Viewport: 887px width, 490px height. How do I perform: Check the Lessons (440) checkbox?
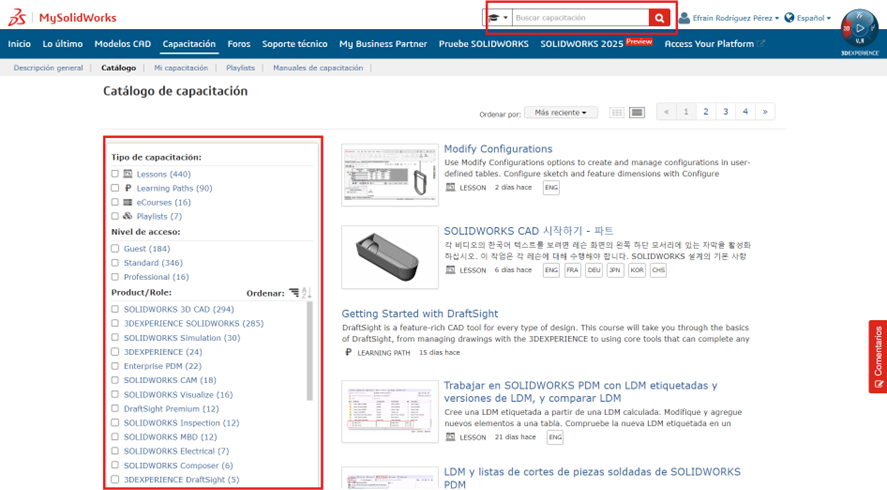coord(115,174)
